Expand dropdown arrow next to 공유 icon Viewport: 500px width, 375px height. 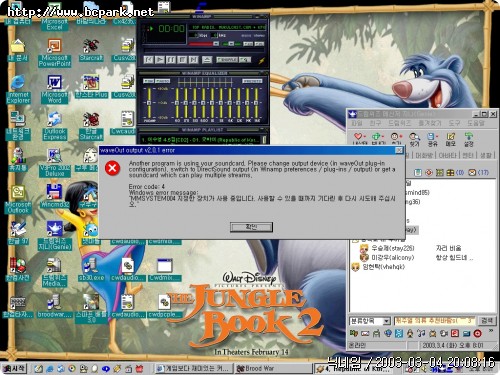tap(437, 137)
